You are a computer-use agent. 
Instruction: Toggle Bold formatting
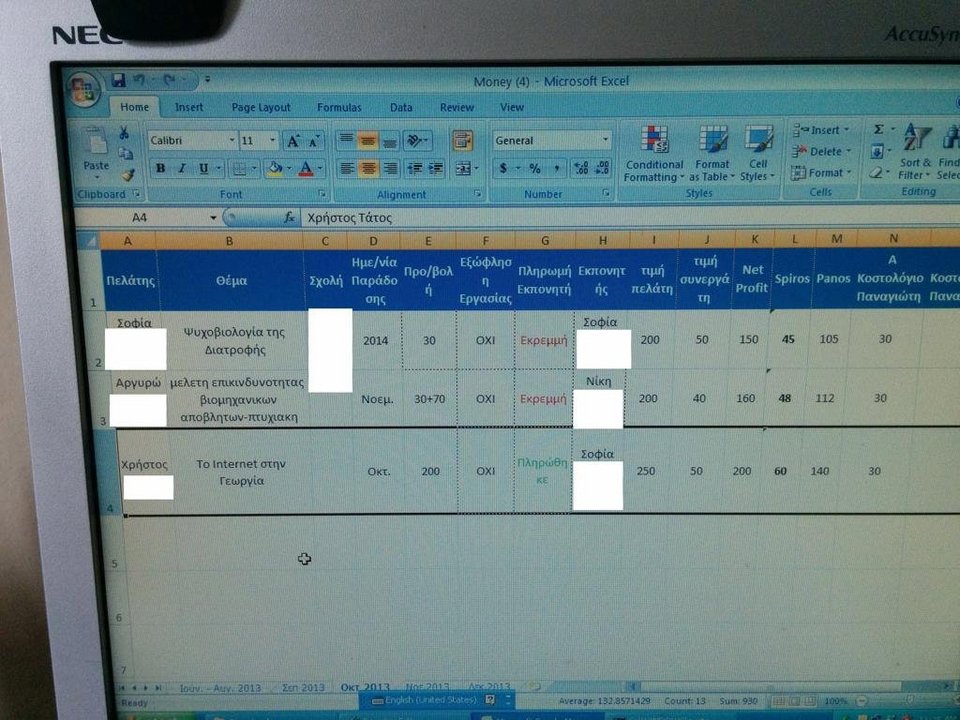coord(160,168)
